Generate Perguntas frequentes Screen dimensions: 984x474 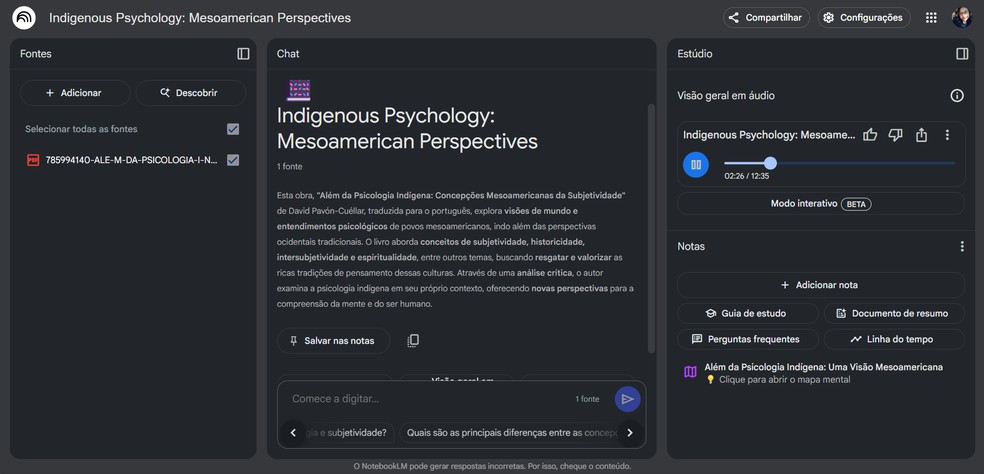click(748, 339)
